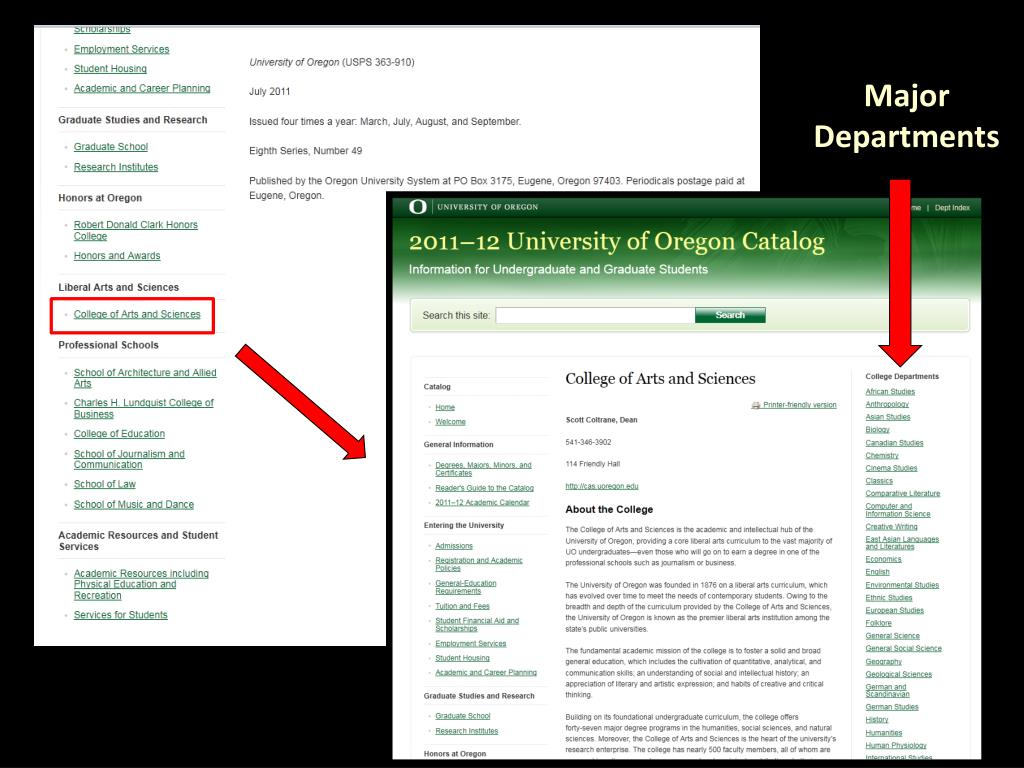The height and width of the screenshot is (768, 1024).
Task: Open Printer-friendly version link
Action: tap(799, 405)
